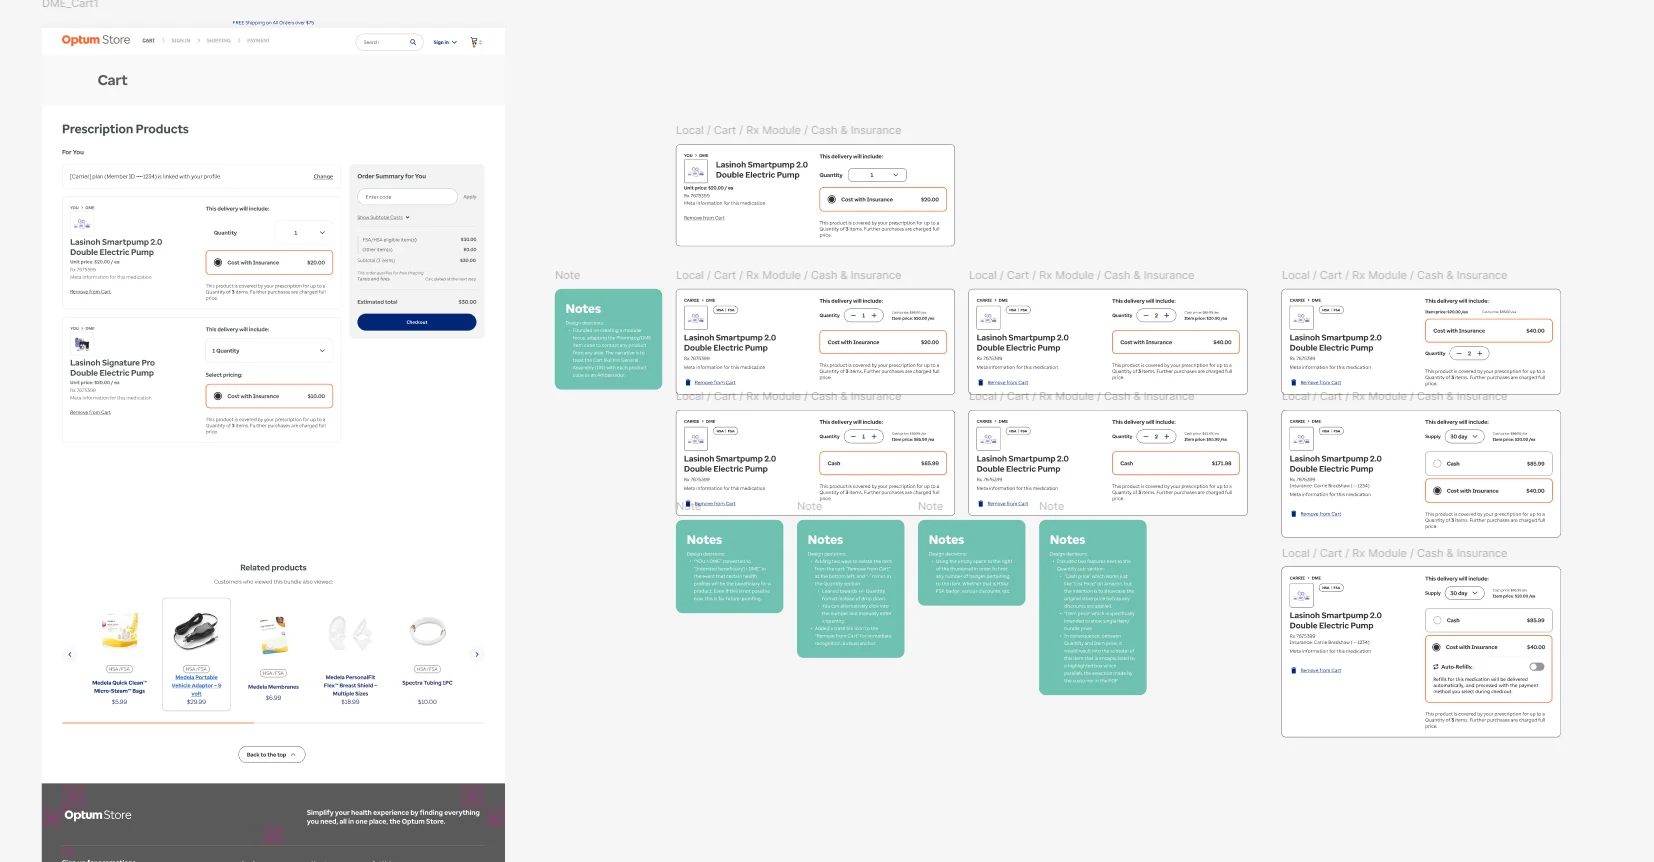Image resolution: width=1654 pixels, height=862 pixels.
Task: Open the Medela Membranes product thumbnail
Action: [273, 635]
